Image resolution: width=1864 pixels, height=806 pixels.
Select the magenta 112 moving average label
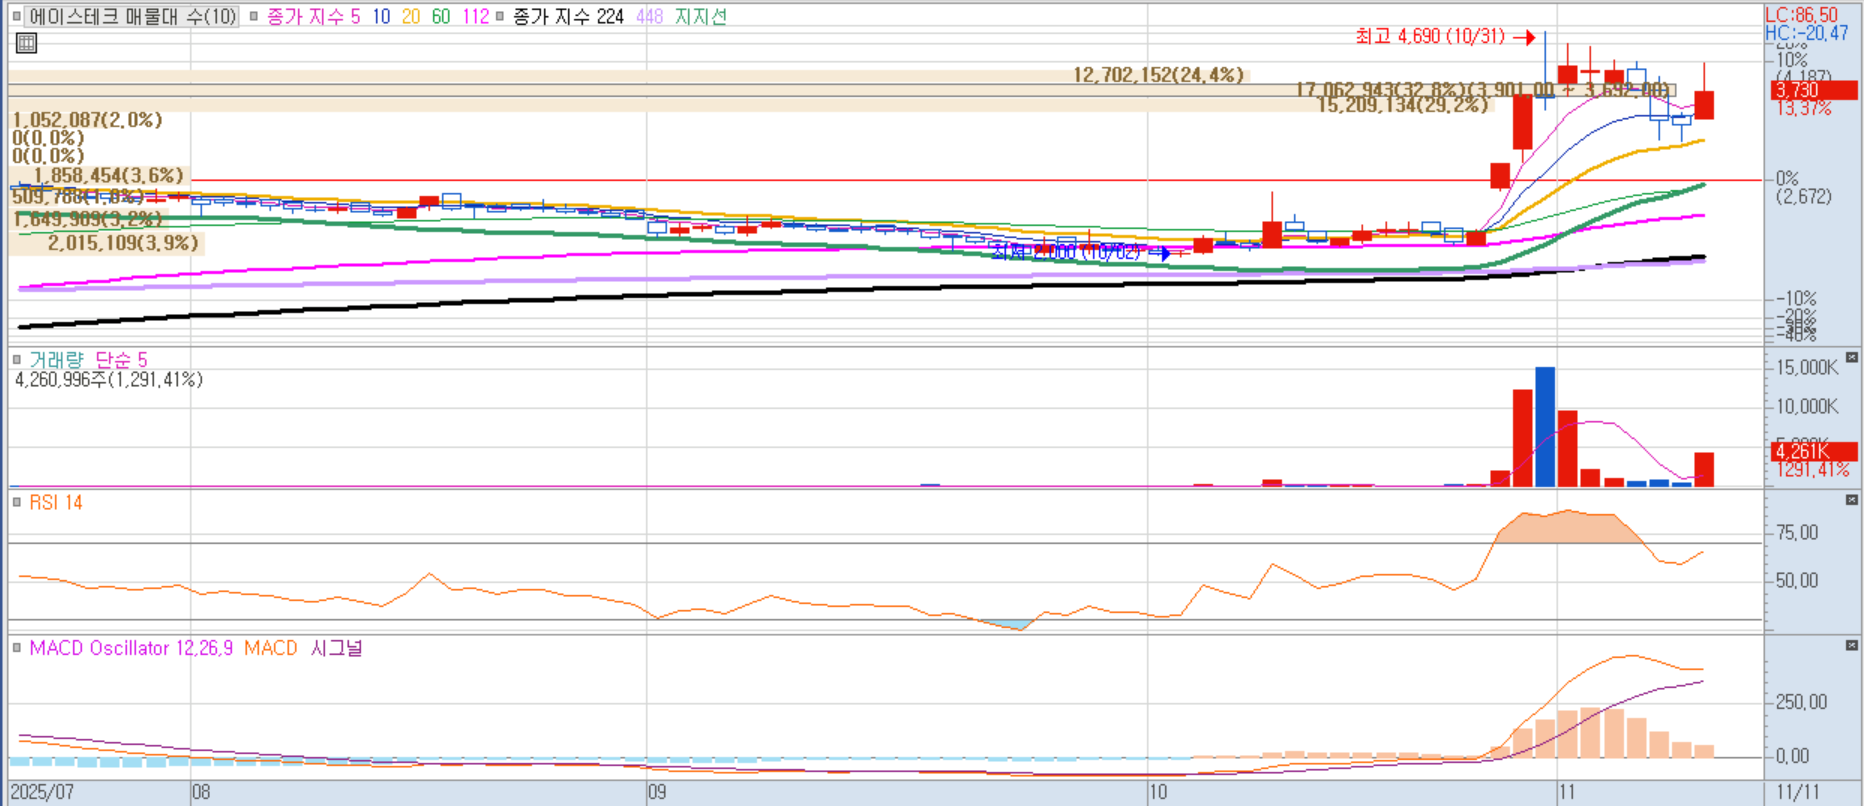(x=476, y=17)
